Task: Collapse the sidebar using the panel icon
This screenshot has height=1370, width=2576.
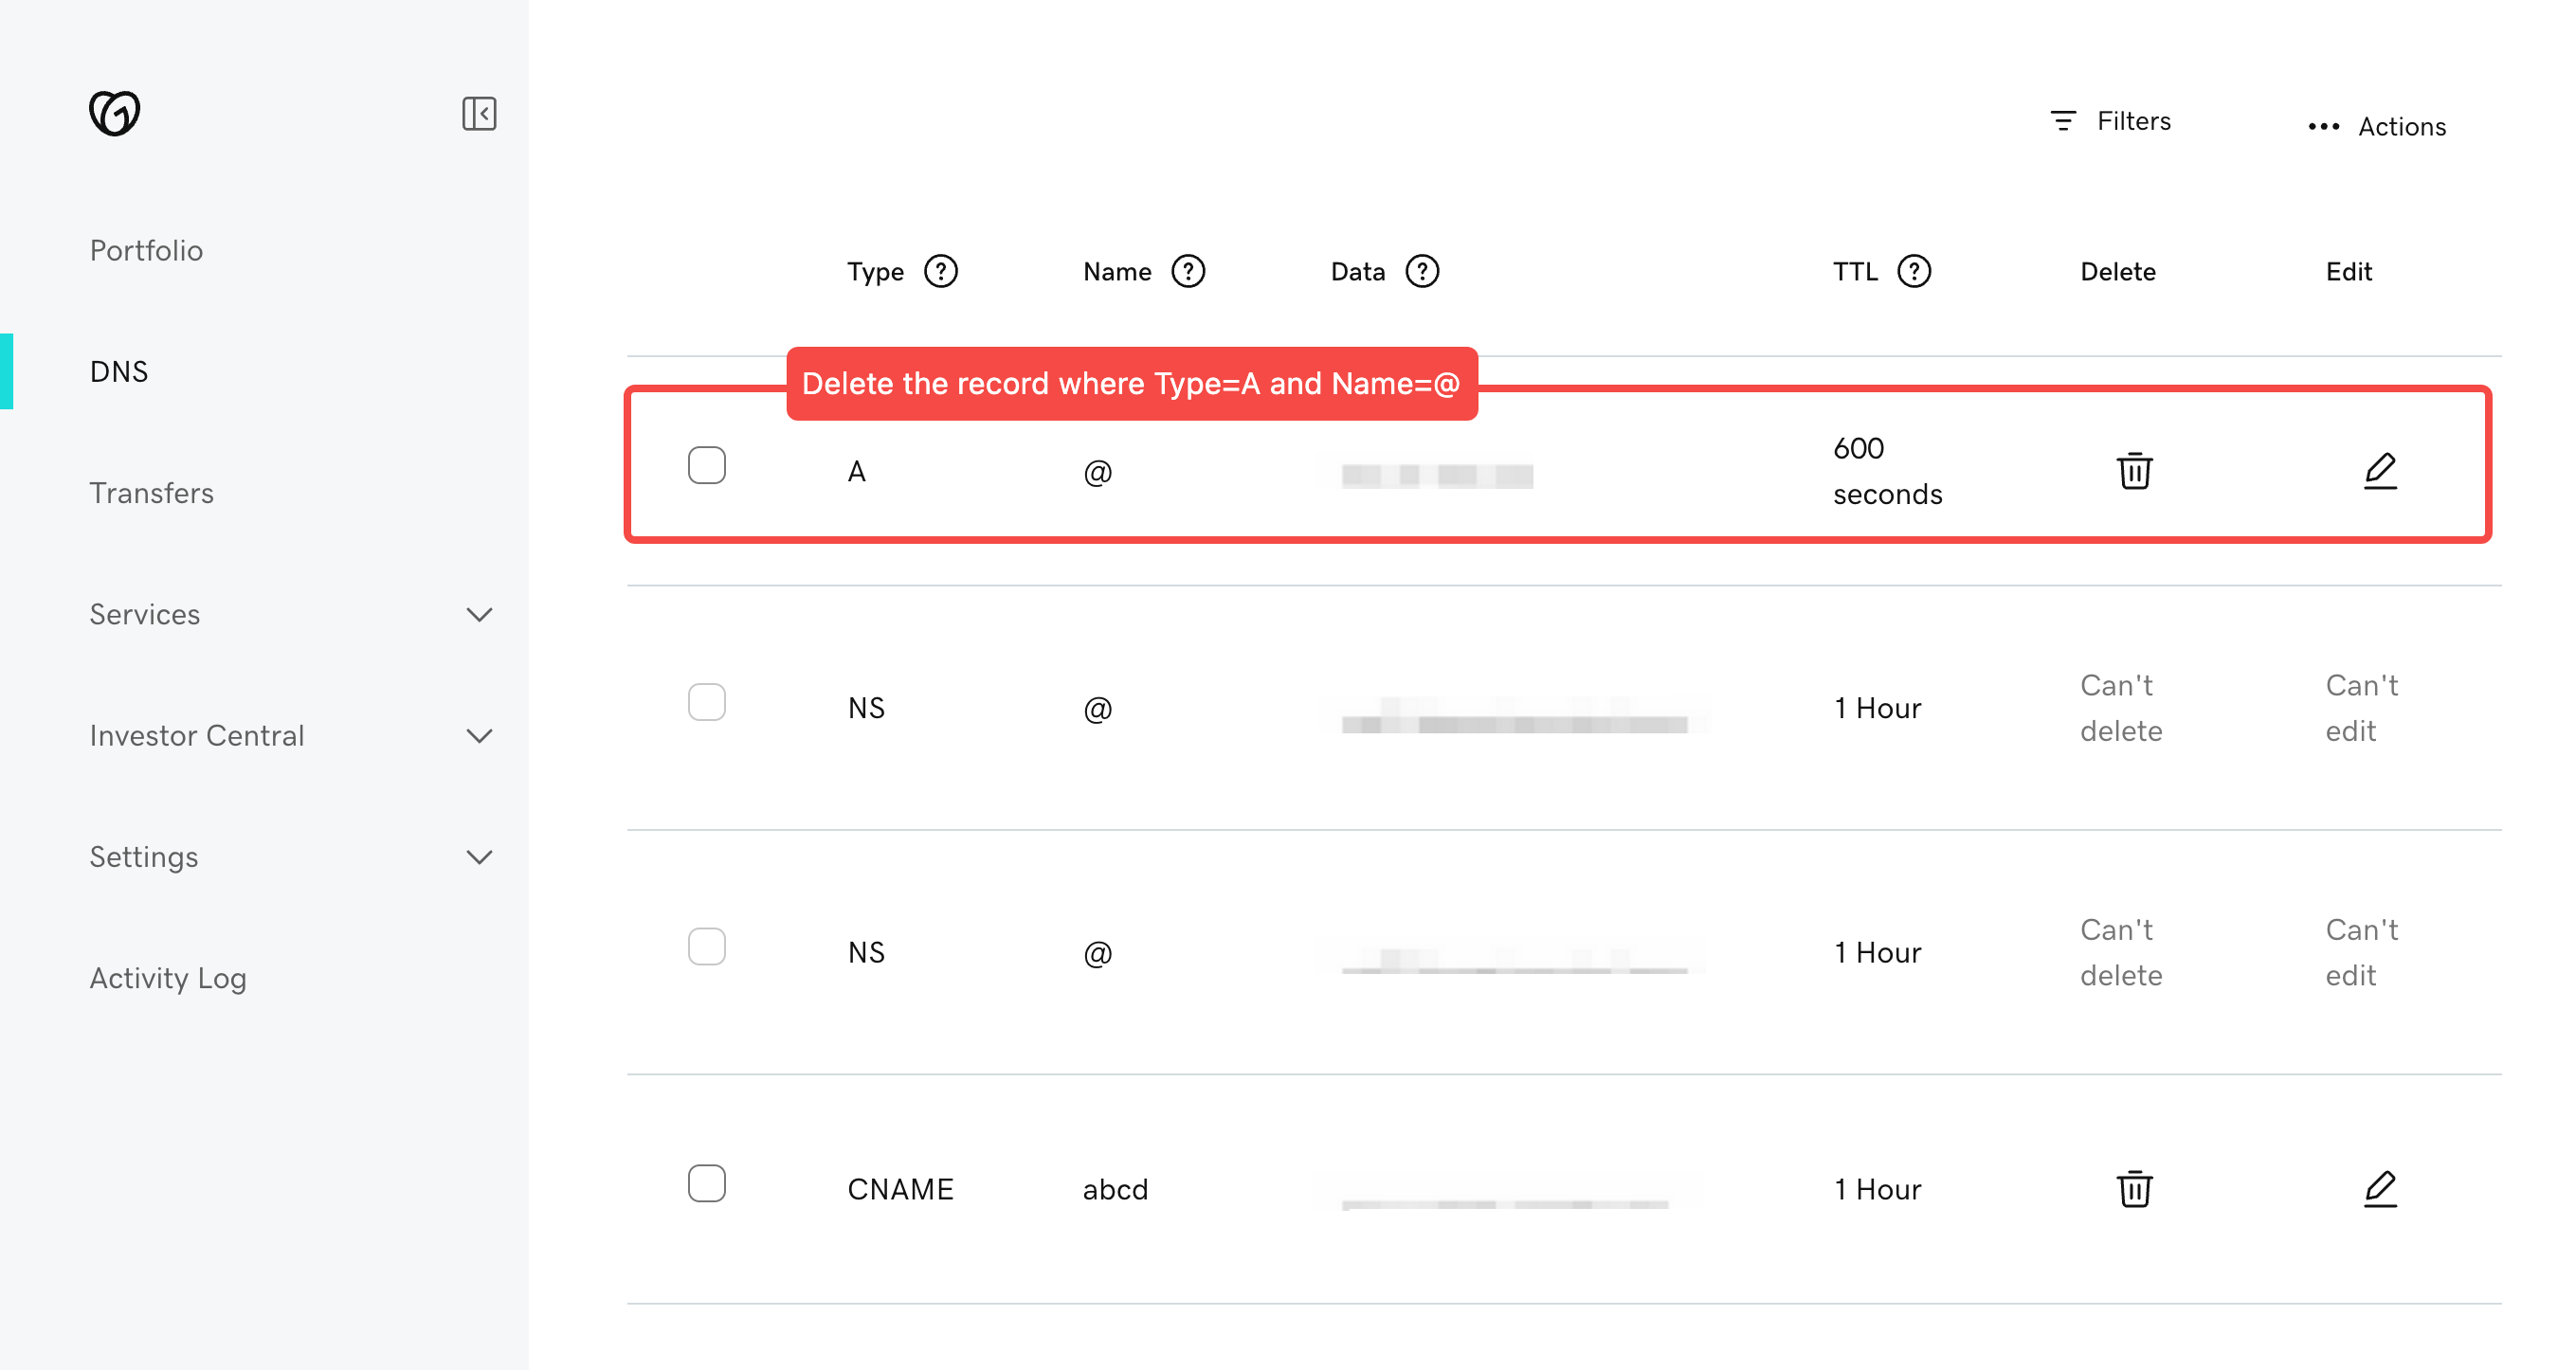Action: pyautogui.click(x=479, y=113)
